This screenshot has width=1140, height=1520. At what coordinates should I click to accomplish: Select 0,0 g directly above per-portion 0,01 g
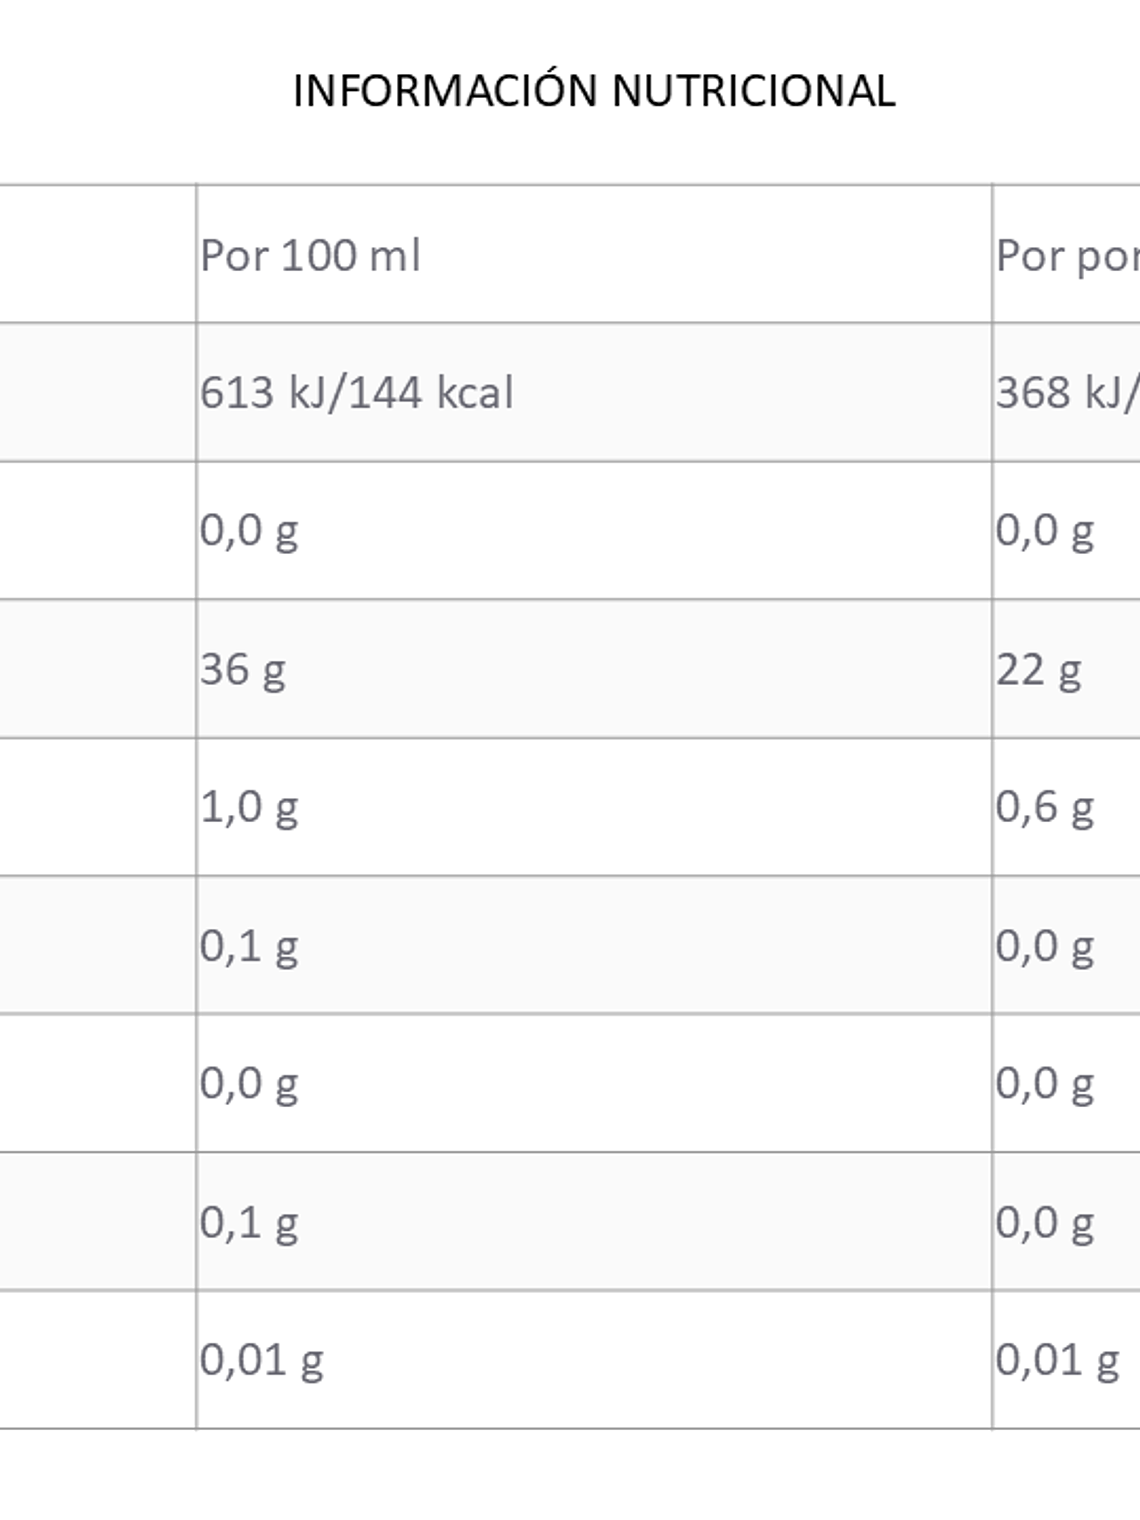click(1044, 1221)
